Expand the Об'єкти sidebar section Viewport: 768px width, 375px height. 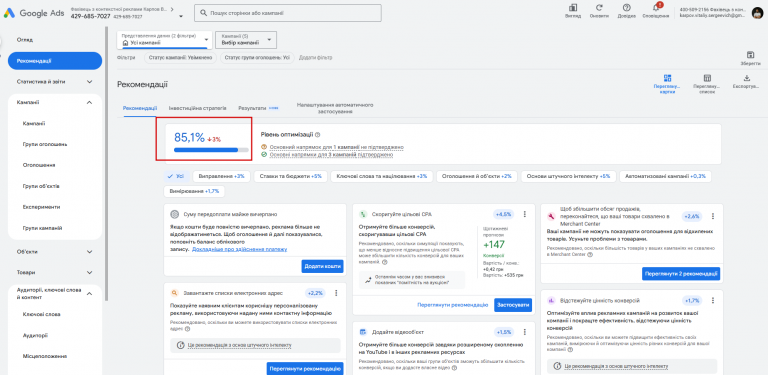tap(89, 252)
